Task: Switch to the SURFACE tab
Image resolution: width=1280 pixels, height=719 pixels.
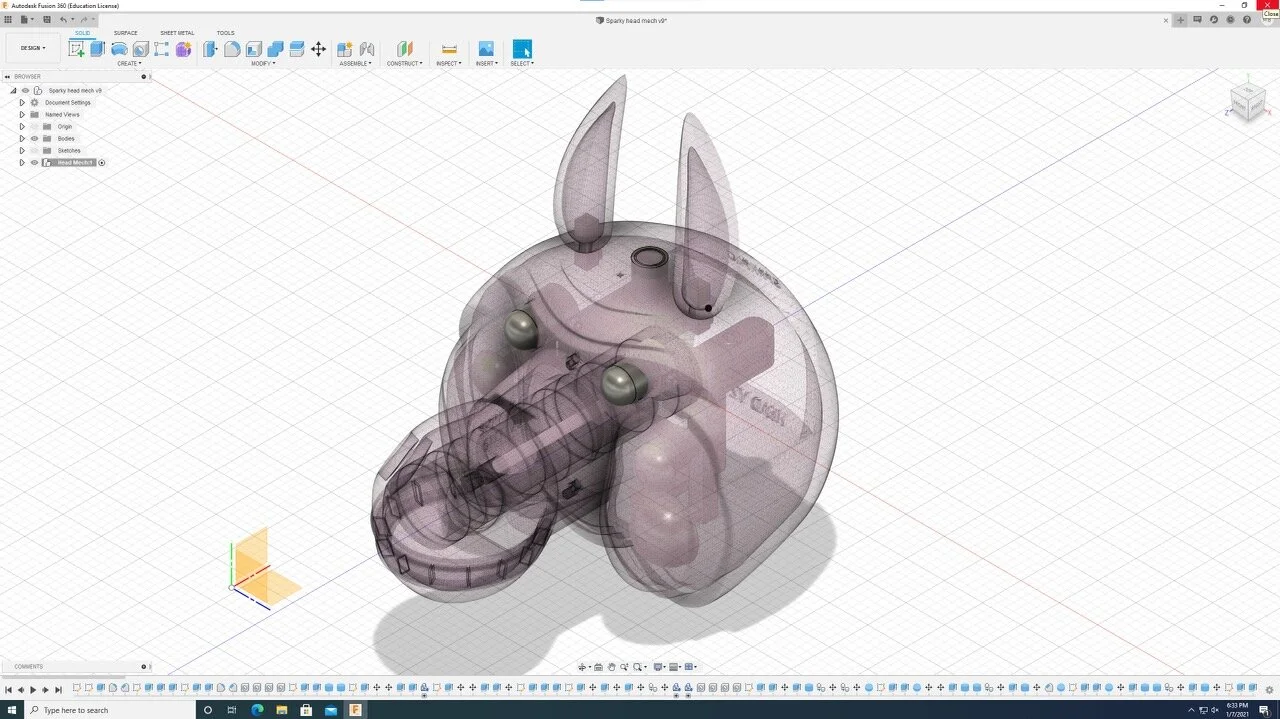Action: click(x=126, y=33)
